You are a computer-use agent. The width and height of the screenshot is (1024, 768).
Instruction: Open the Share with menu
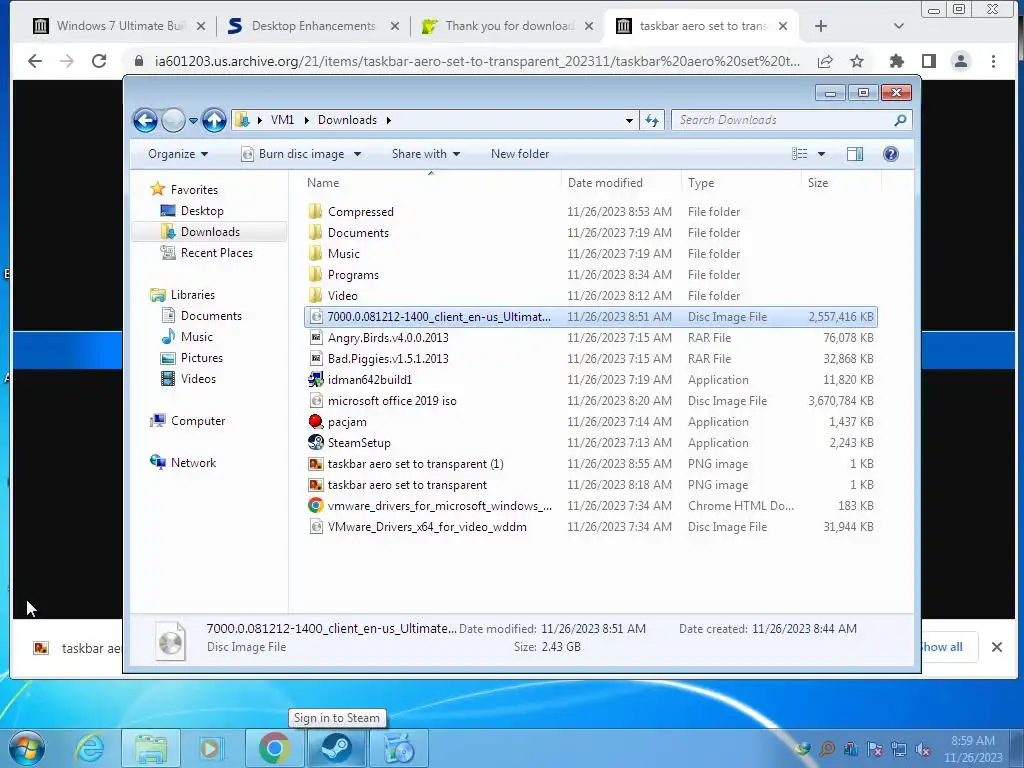[426, 154]
